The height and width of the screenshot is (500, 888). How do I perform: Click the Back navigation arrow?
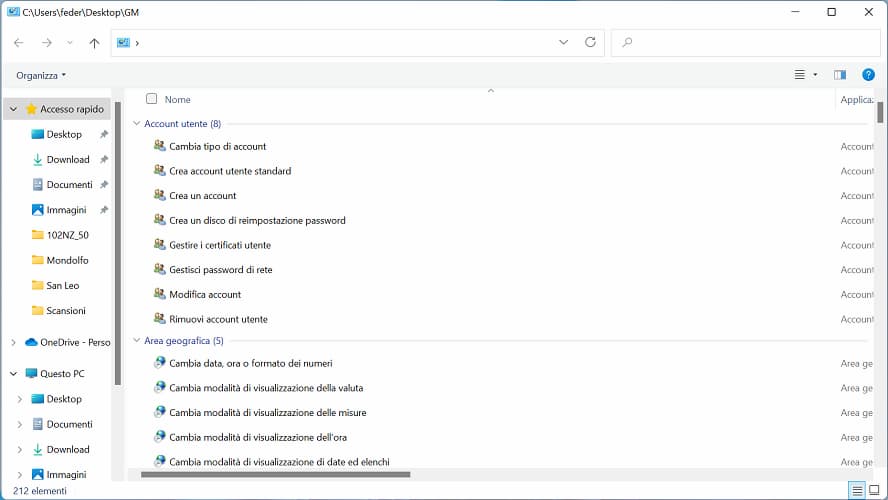pos(19,43)
